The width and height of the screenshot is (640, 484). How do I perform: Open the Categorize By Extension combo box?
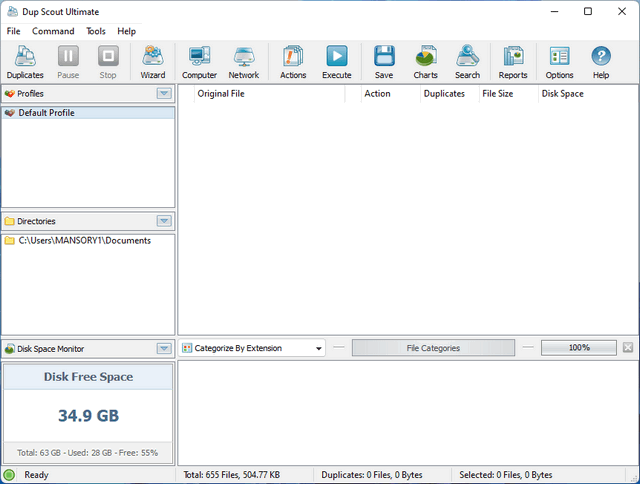pyautogui.click(x=253, y=348)
